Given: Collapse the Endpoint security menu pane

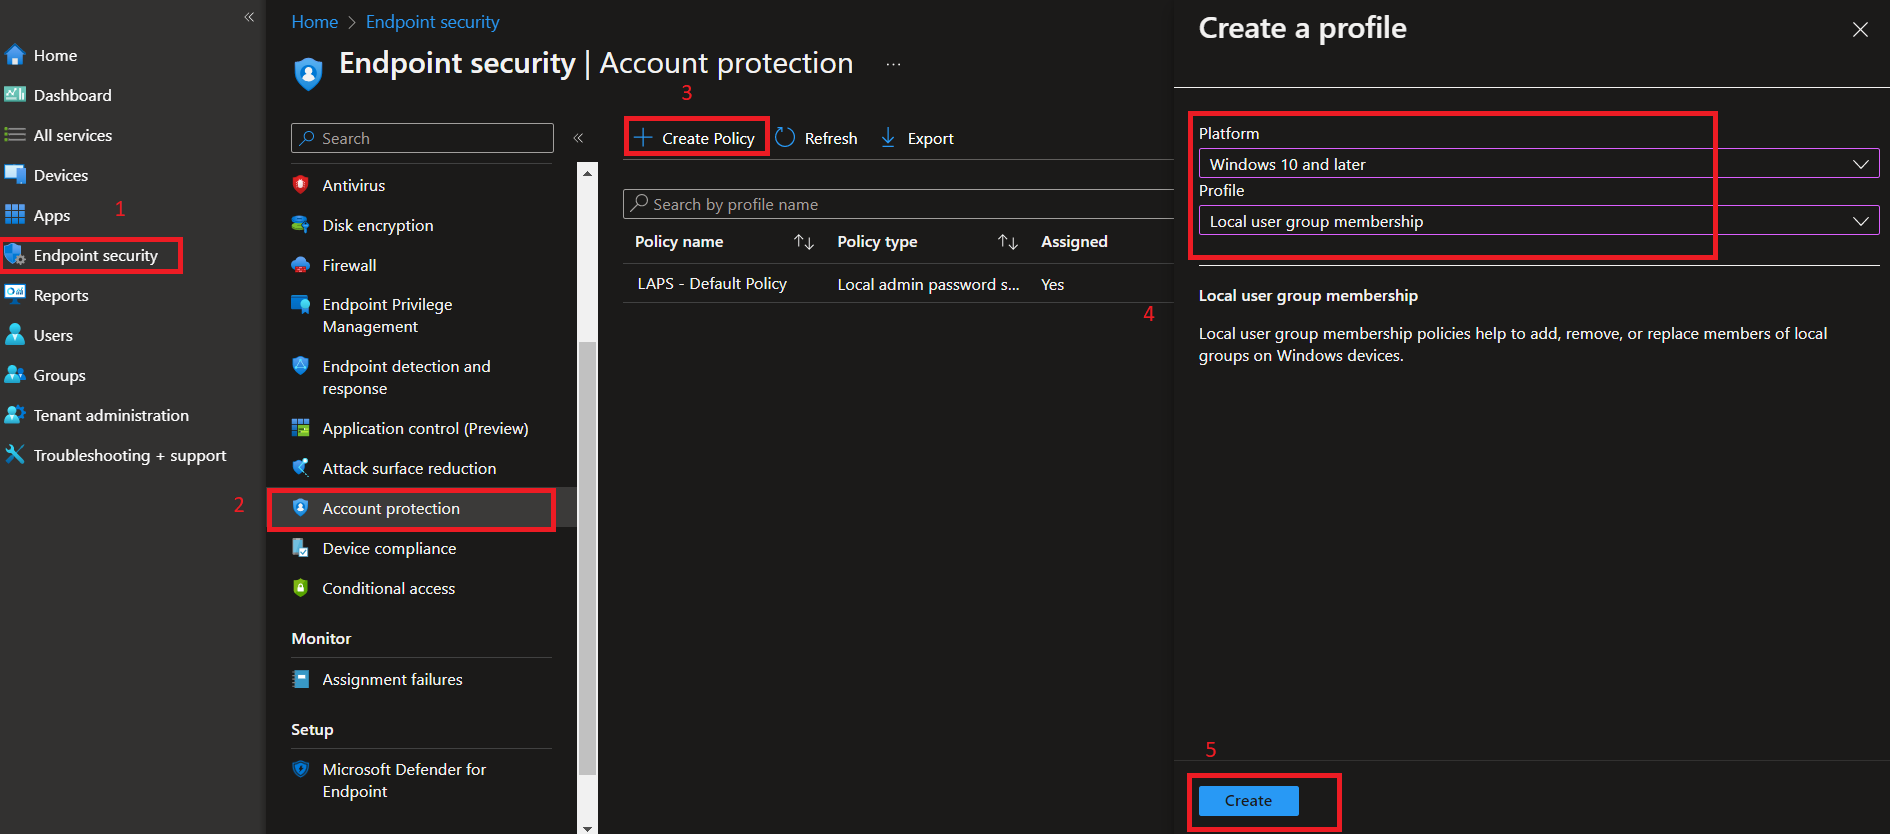Looking at the screenshot, I should point(578,138).
